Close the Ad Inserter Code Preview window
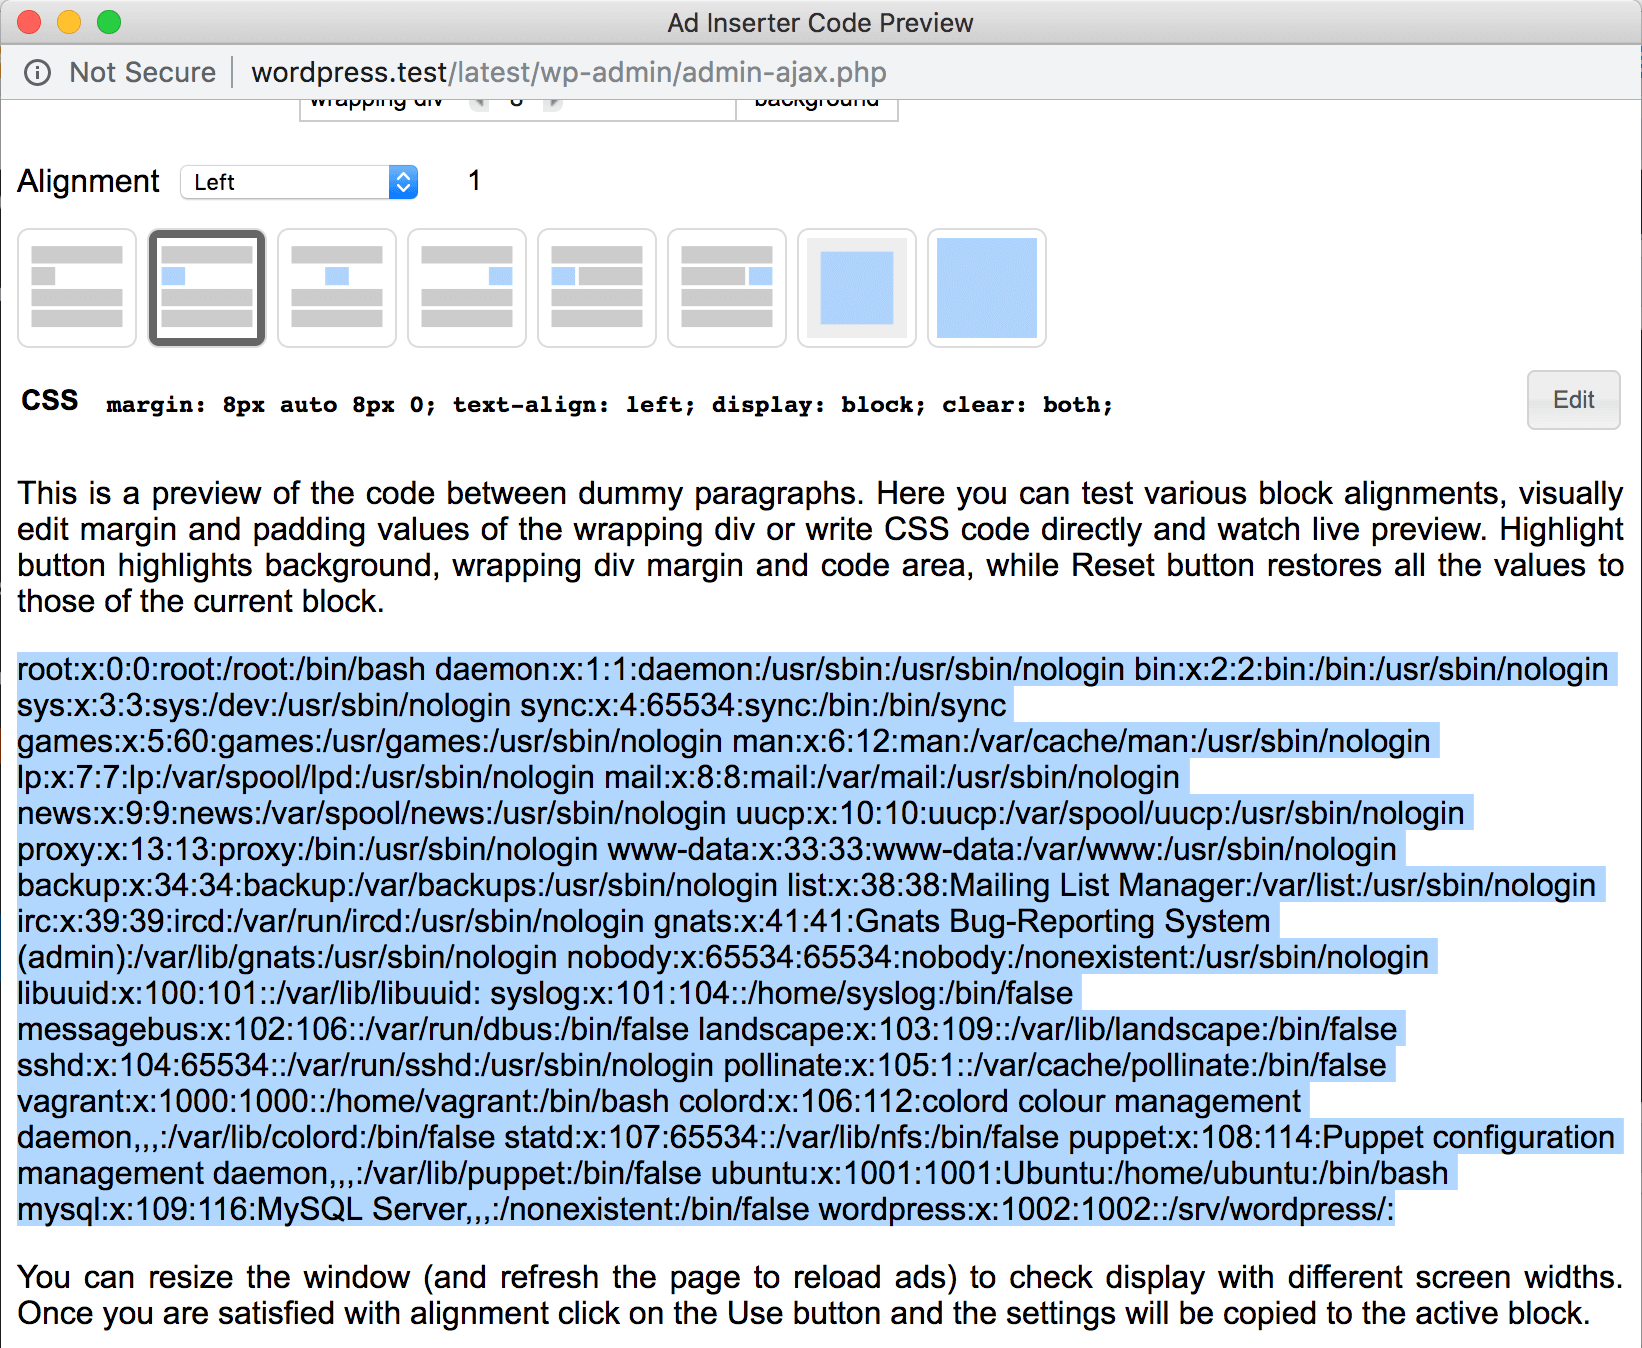This screenshot has width=1642, height=1348. [29, 22]
